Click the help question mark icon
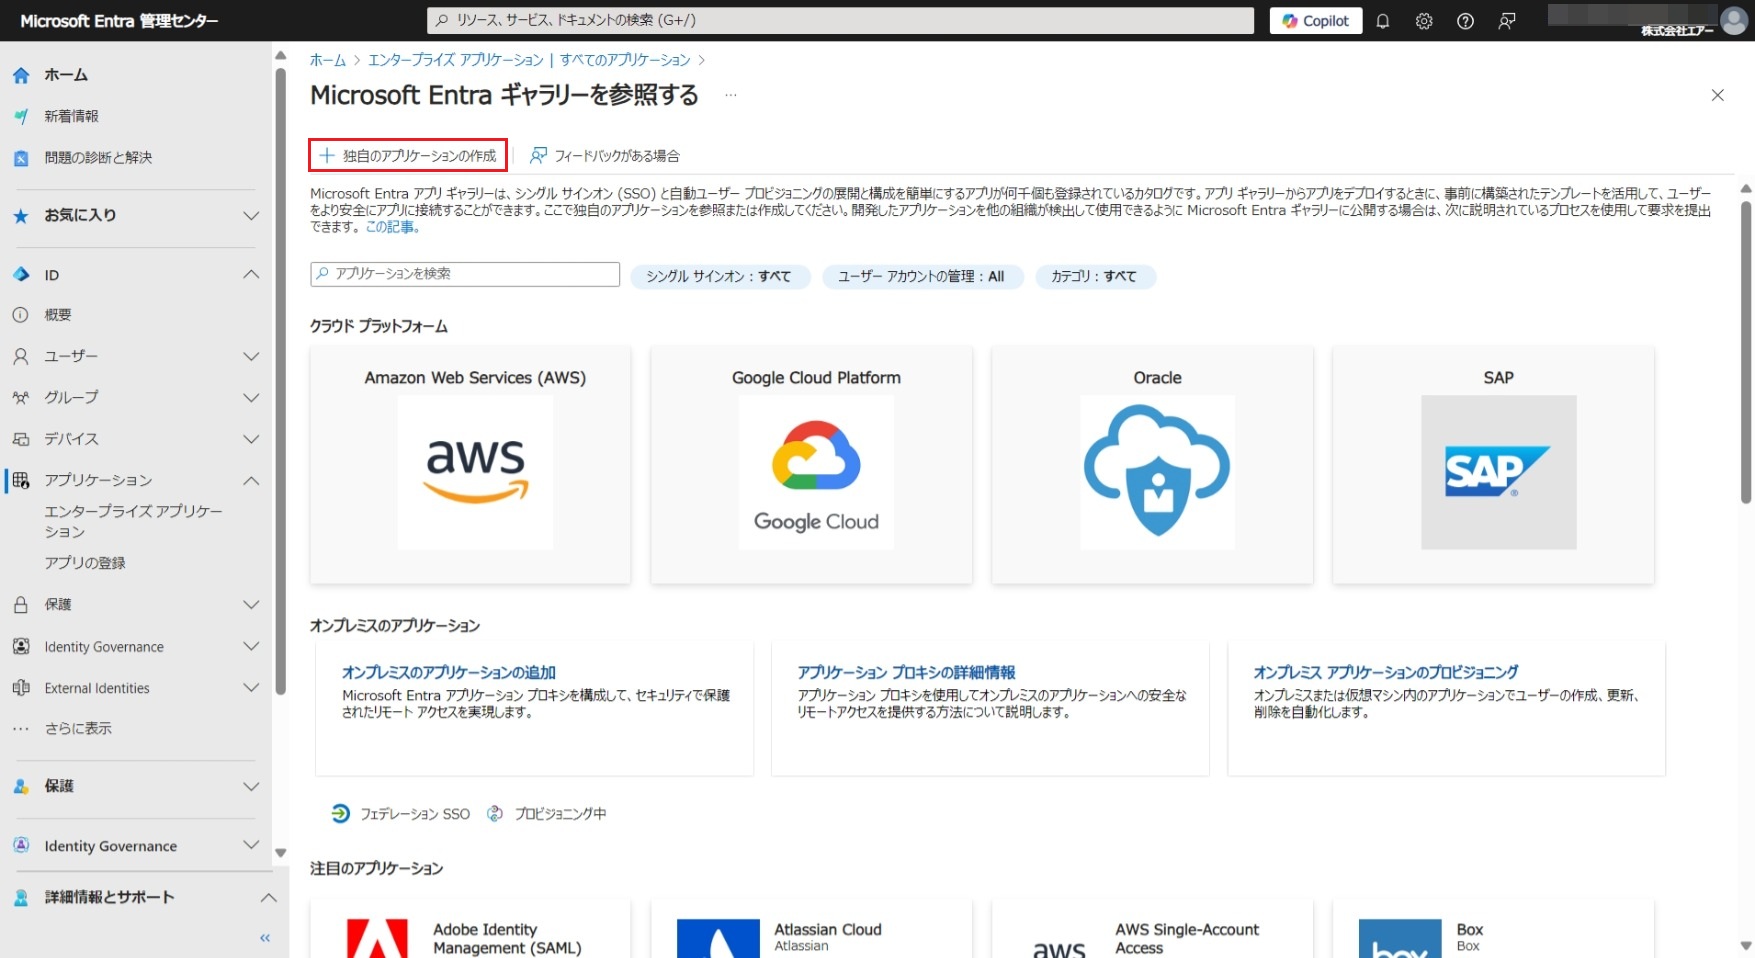Screen dimensions: 1755x958 1465,21
